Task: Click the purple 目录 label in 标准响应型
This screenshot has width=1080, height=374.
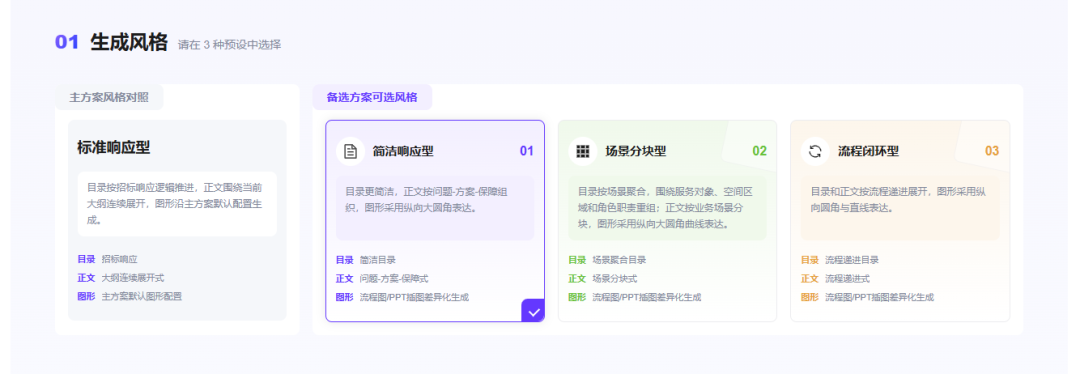Action: [86, 260]
